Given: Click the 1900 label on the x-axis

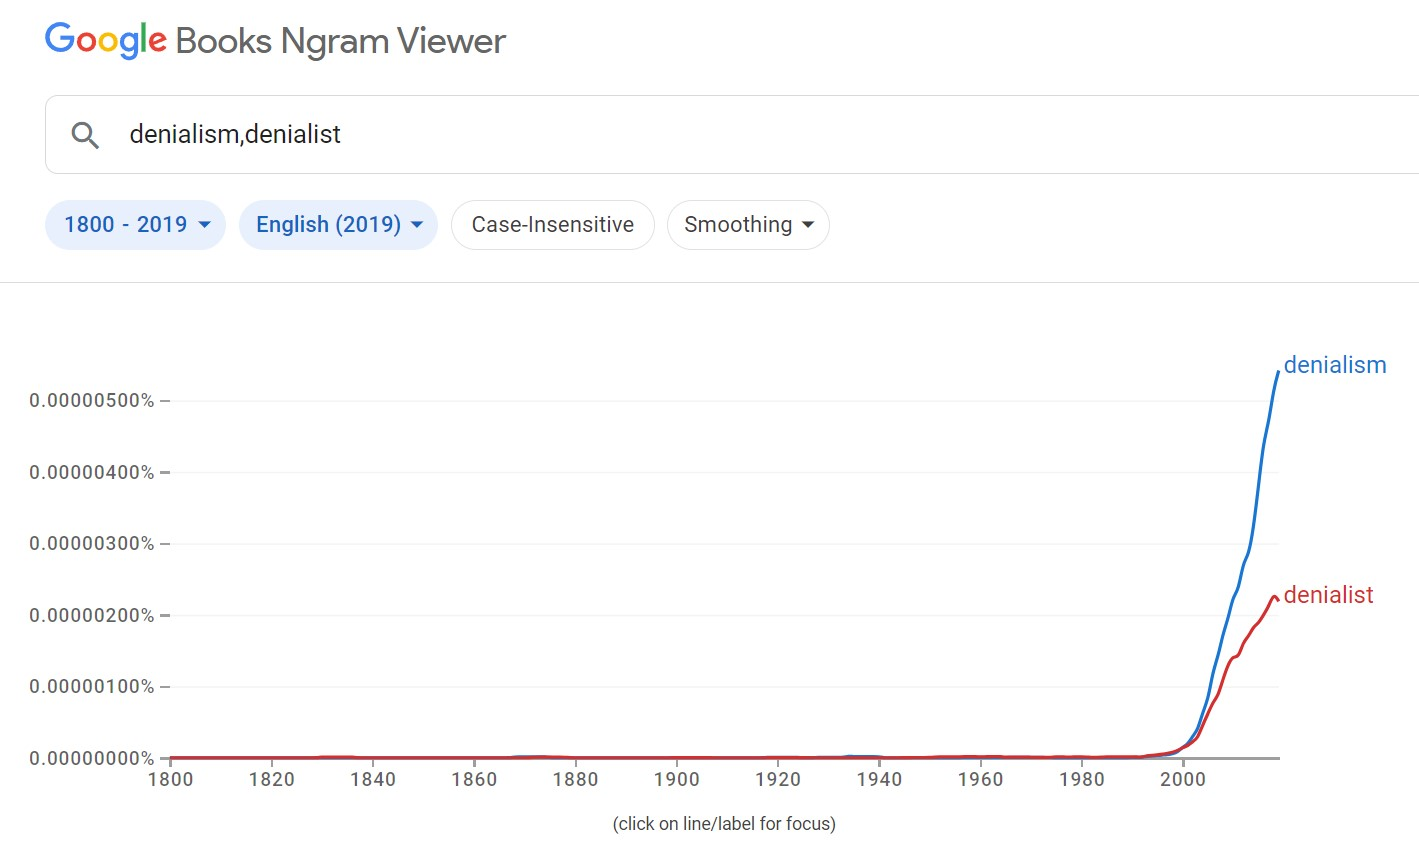Looking at the screenshot, I should click(676, 779).
